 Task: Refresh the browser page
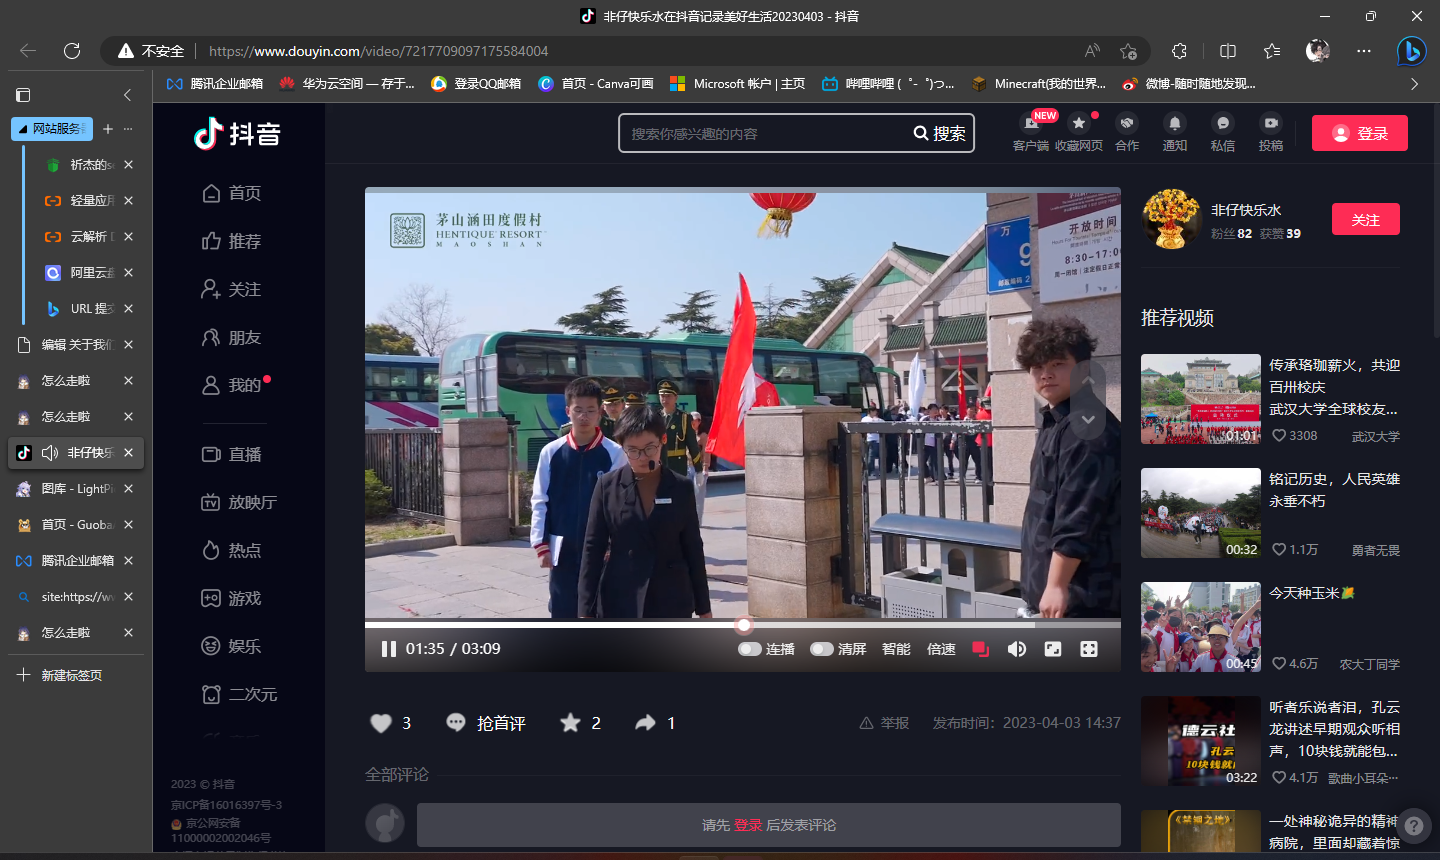pyautogui.click(x=72, y=51)
